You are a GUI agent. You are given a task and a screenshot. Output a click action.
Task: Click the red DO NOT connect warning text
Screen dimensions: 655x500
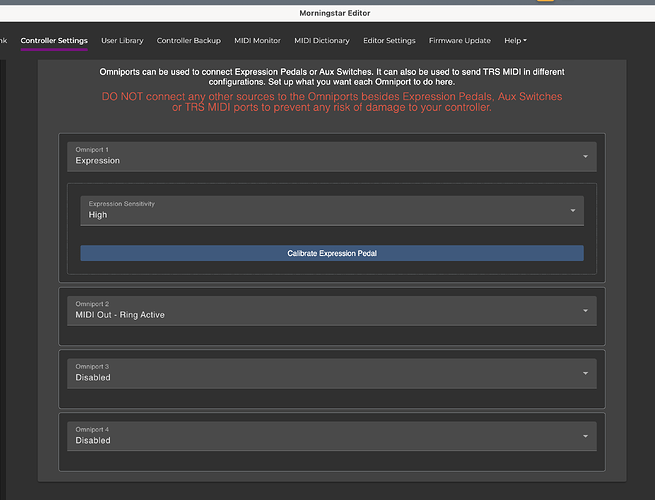[x=332, y=102]
